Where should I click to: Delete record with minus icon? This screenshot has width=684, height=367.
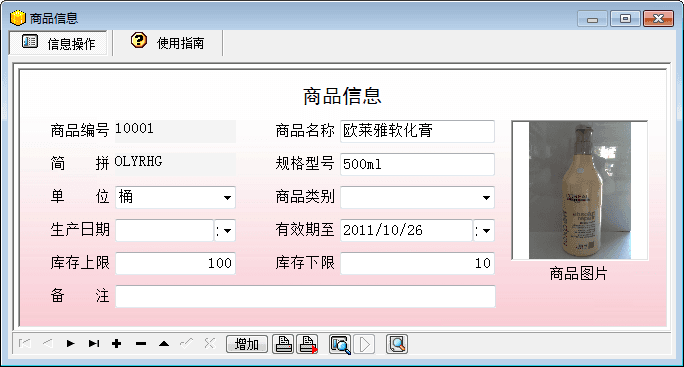[140, 344]
